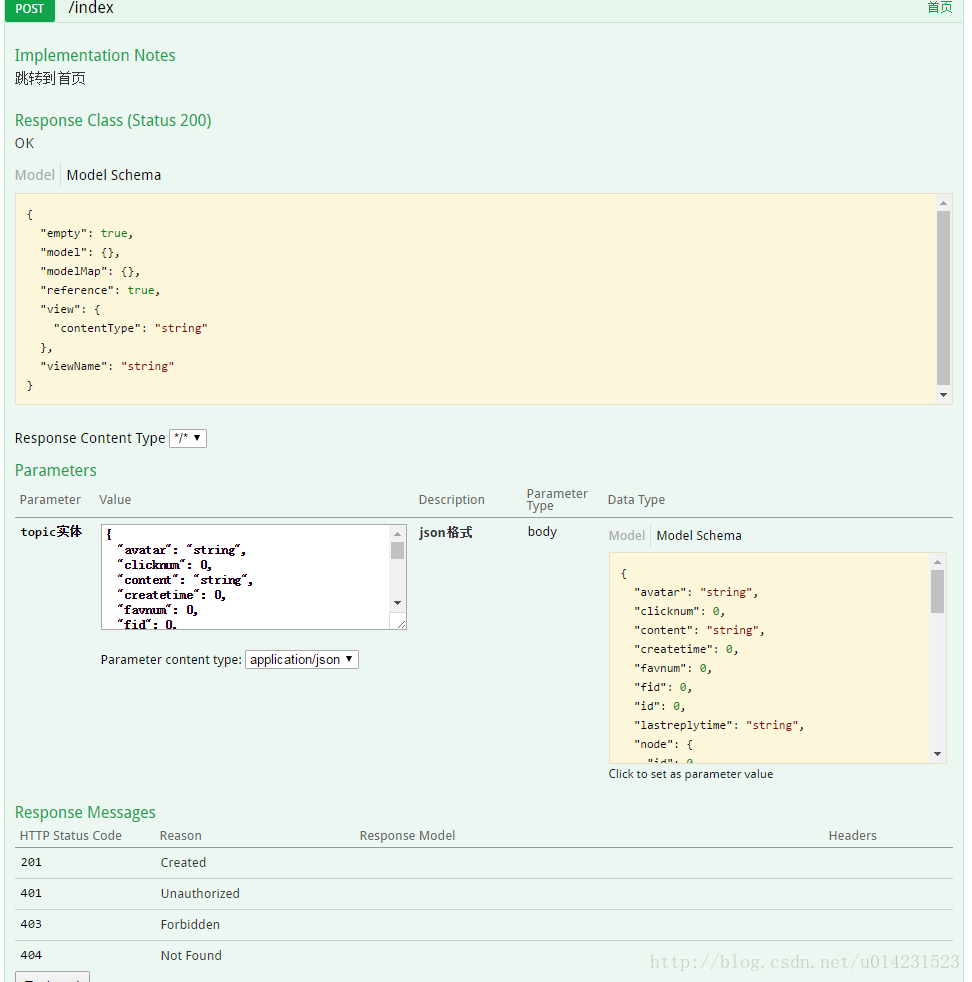Click the 401 status code cell
The height and width of the screenshot is (982, 972).
coord(31,893)
